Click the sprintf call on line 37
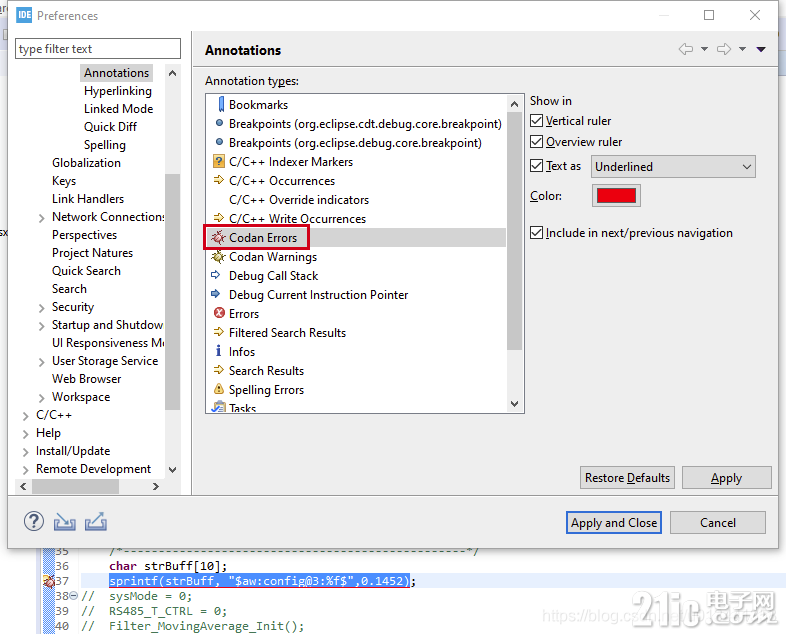 (x=259, y=581)
